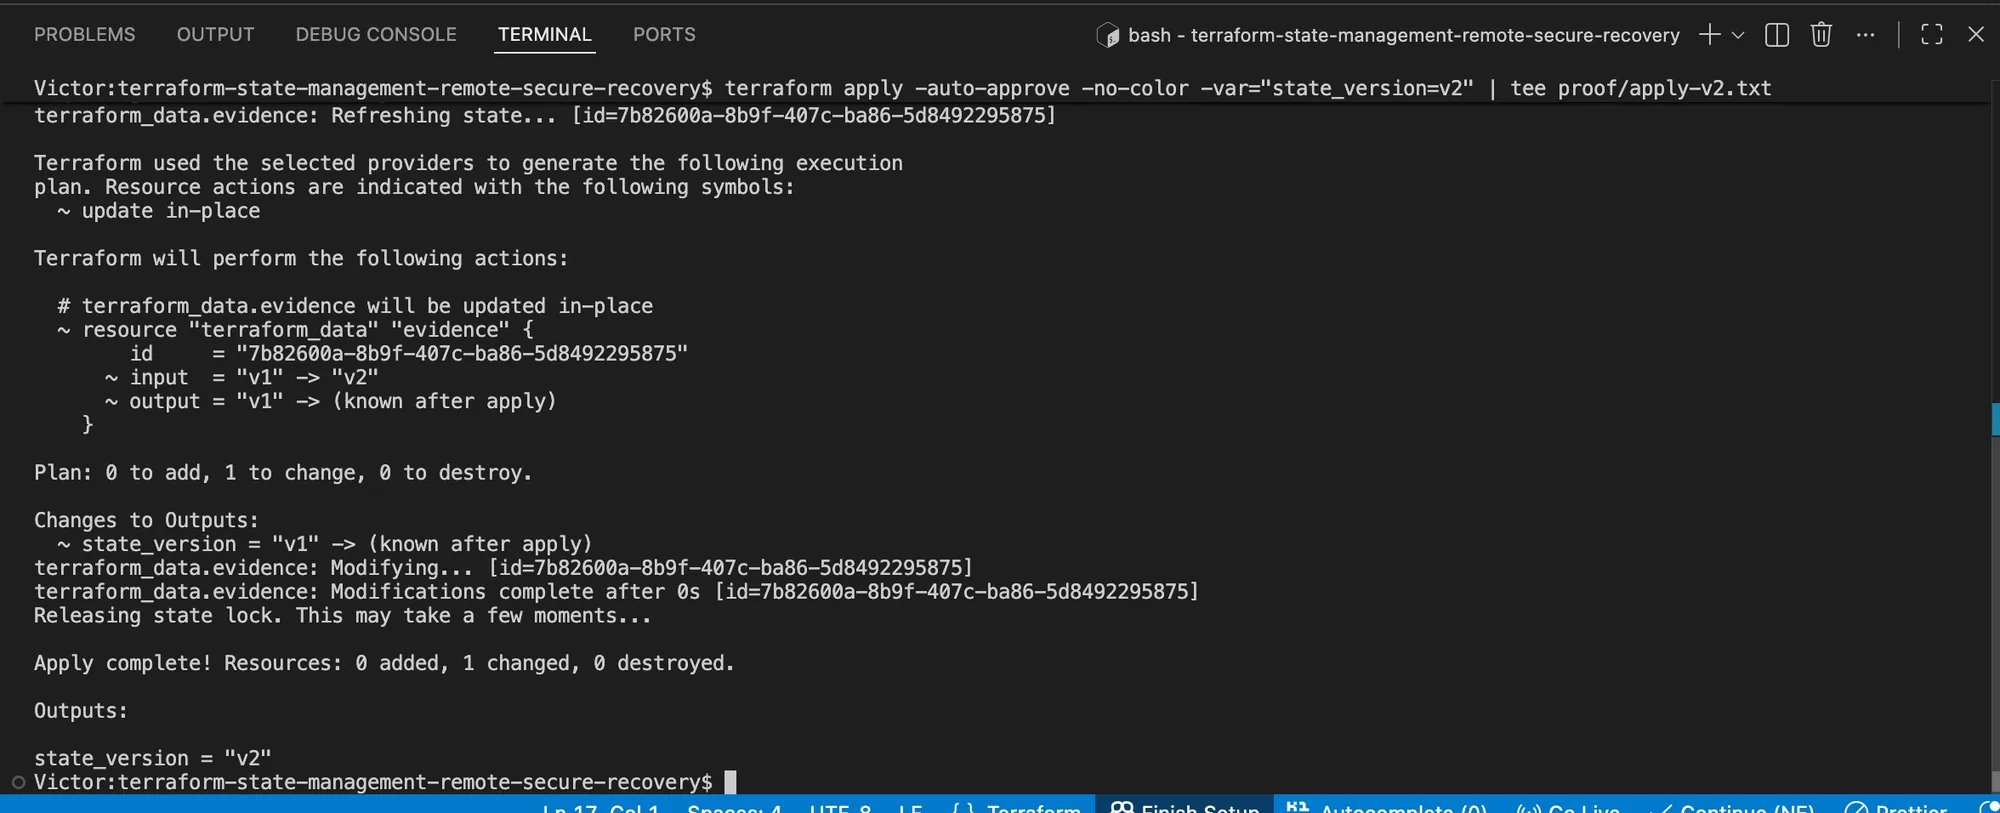Select the DEBUG CONSOLE tab
Screen dimensions: 2000x813
click(x=376, y=34)
